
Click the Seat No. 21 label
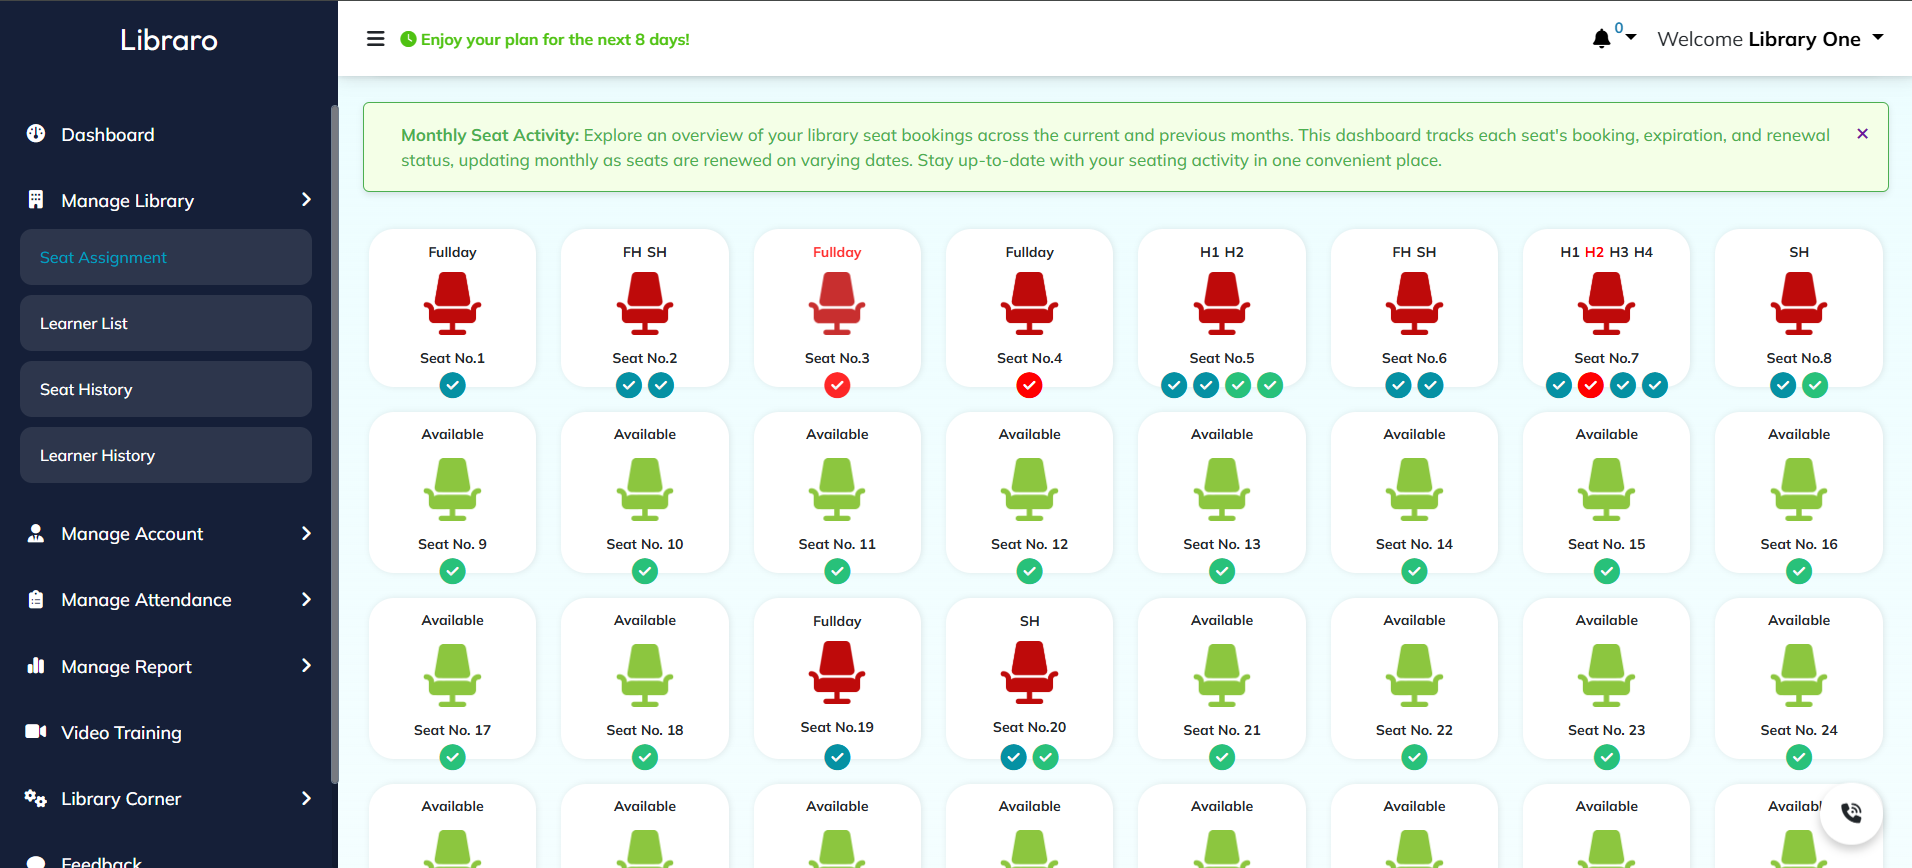(x=1222, y=730)
